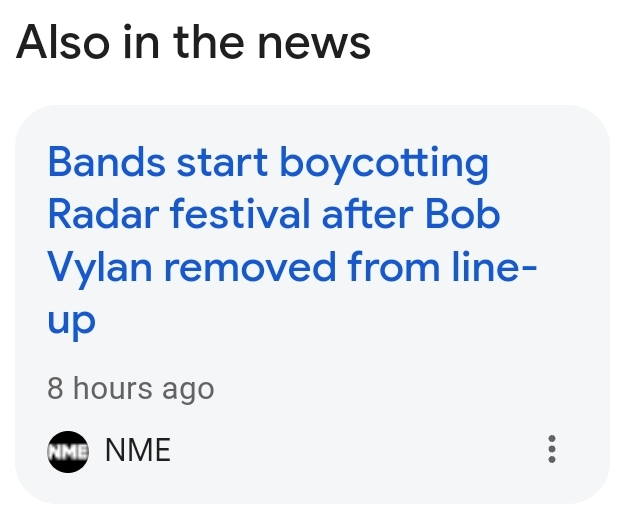625x515 pixels.
Task: Click the 8 hours ago timestamp
Action: 131,388
